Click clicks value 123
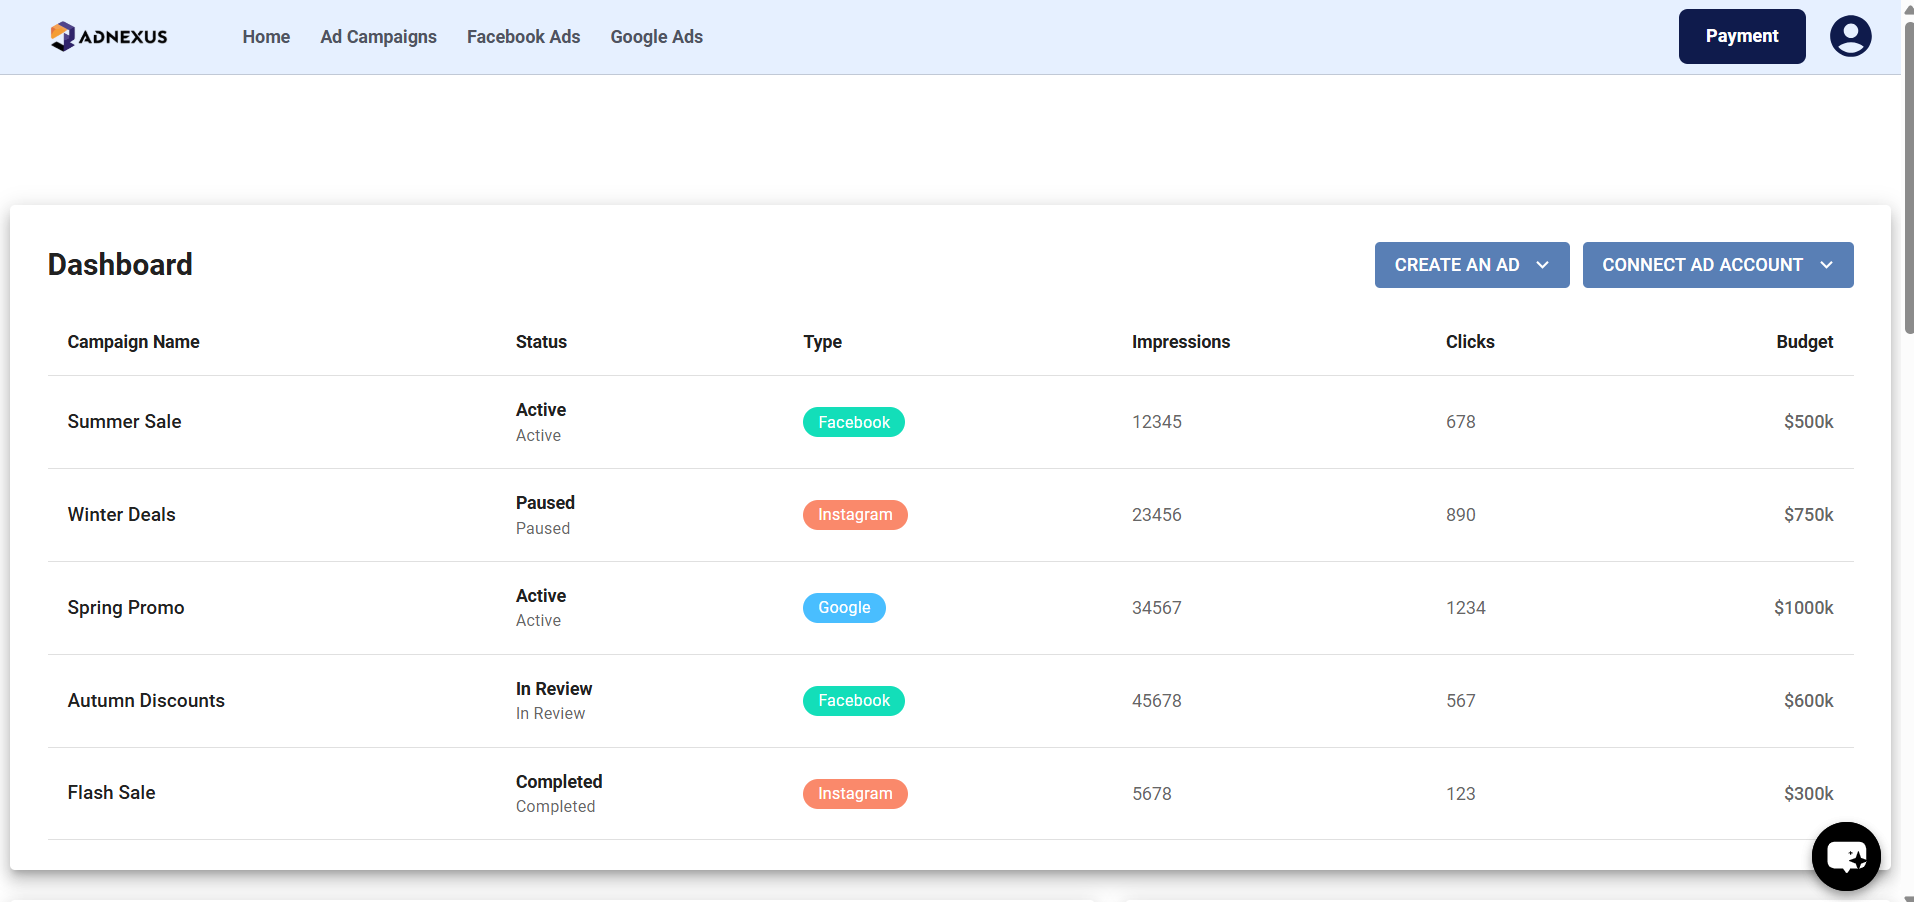The image size is (1914, 902). [1460, 794]
